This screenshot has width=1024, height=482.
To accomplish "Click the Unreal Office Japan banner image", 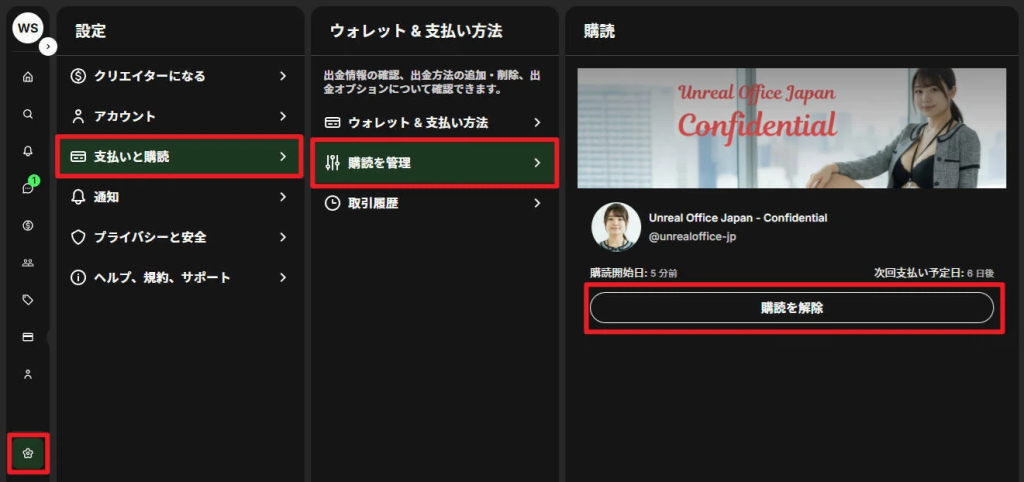I will pyautogui.click(x=791, y=128).
